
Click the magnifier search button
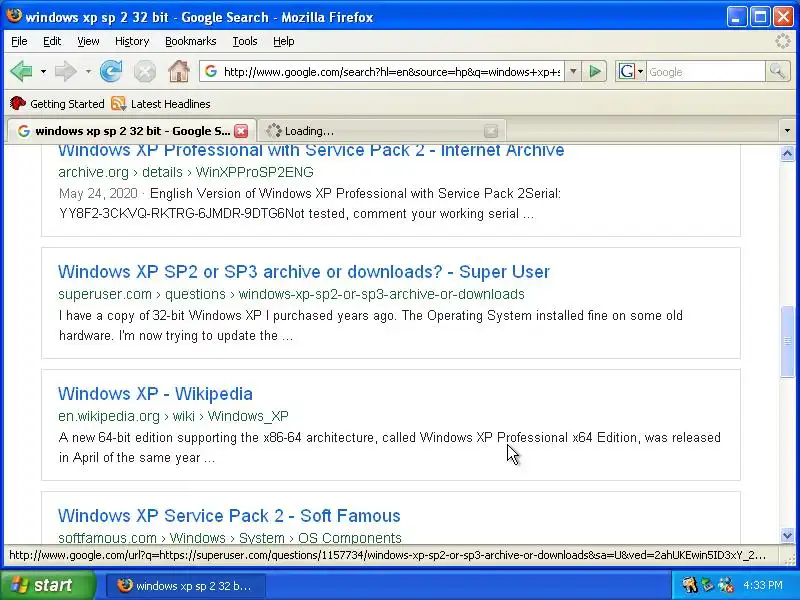[x=778, y=71]
